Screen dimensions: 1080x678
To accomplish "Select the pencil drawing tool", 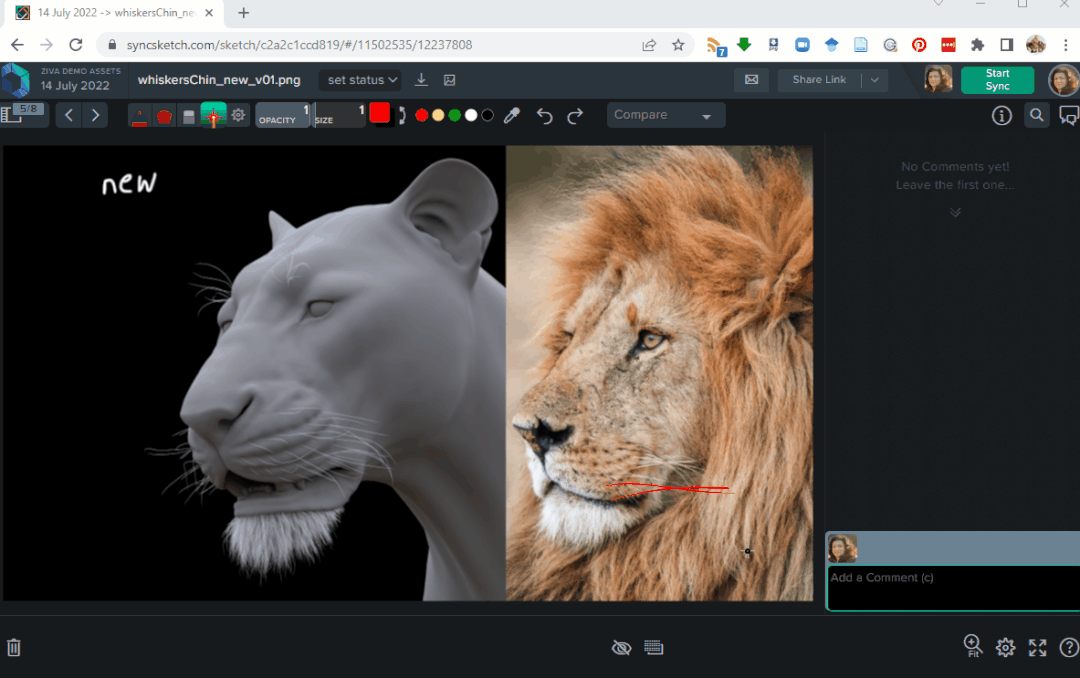I will (139, 114).
